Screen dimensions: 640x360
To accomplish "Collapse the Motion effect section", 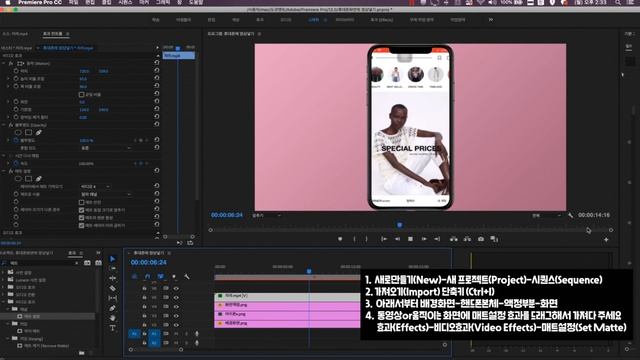I will (4, 63).
